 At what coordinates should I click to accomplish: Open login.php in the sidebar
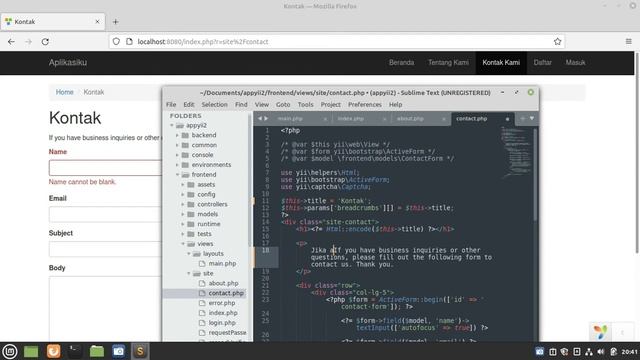click(222, 322)
